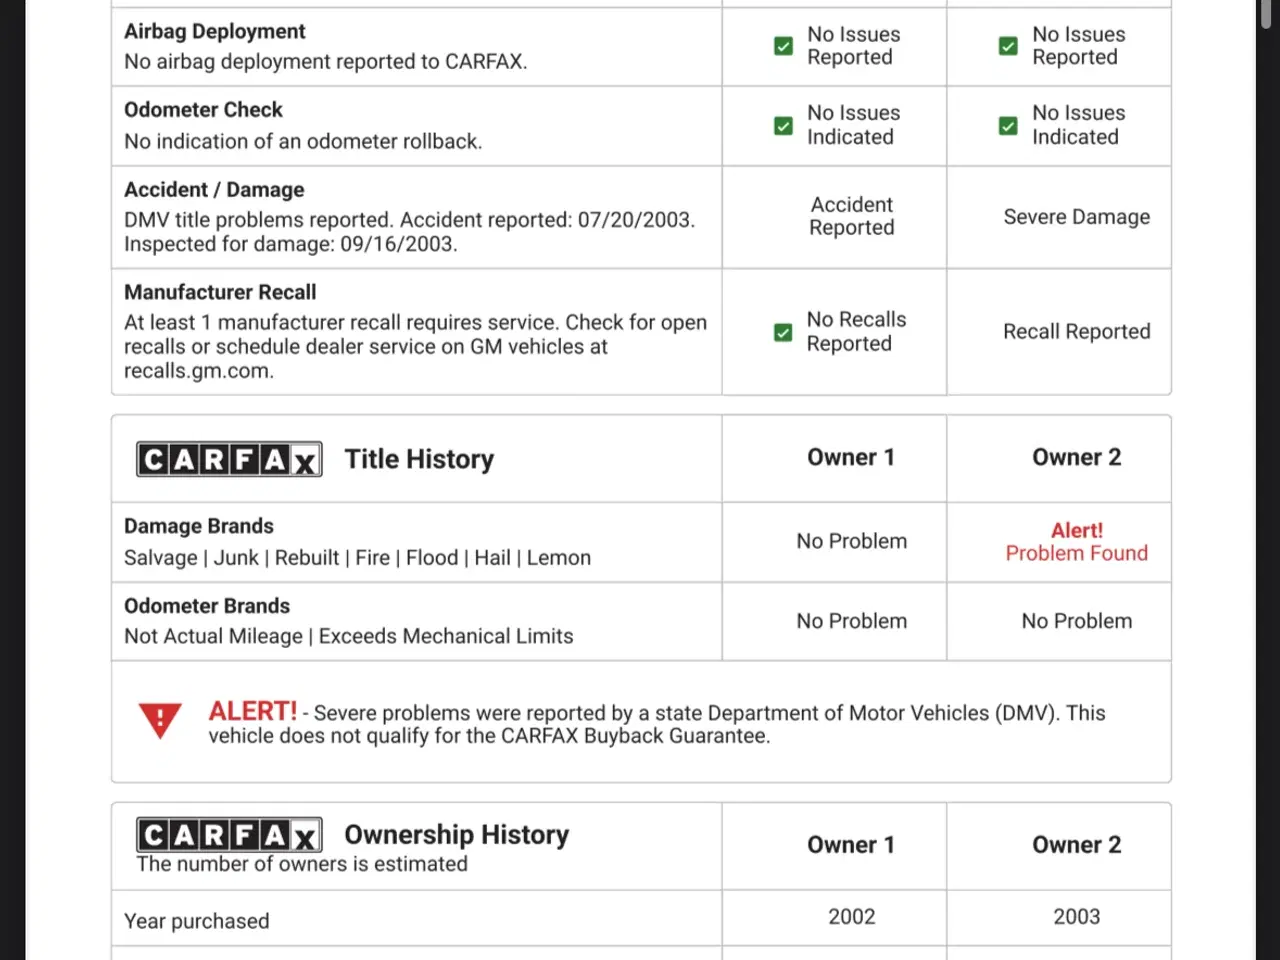Click Odometer Check green checkmark for Owner 1
1280x960 pixels.
[783, 126]
